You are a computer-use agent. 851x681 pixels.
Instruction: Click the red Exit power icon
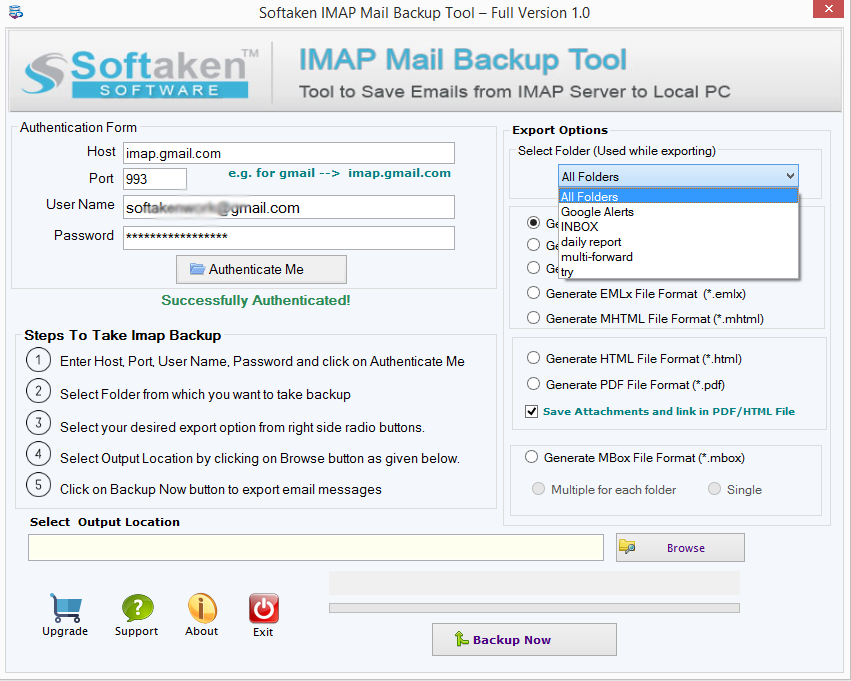pos(264,608)
